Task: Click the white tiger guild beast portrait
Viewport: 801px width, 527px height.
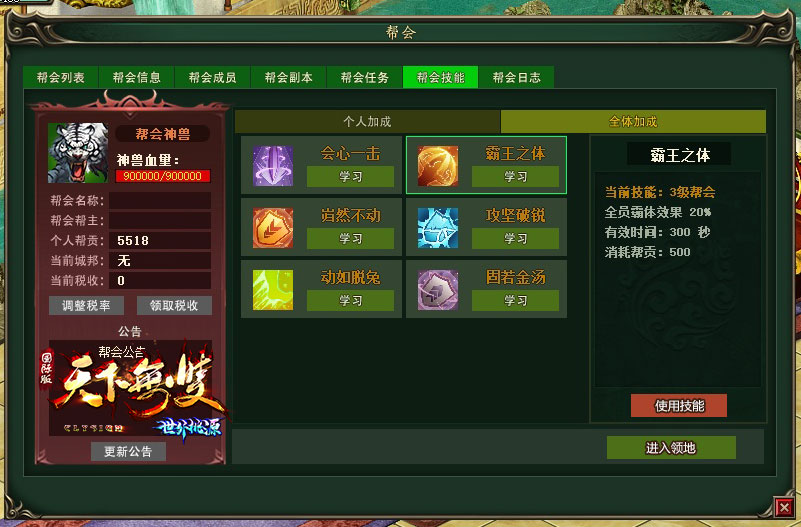Action: click(x=78, y=153)
